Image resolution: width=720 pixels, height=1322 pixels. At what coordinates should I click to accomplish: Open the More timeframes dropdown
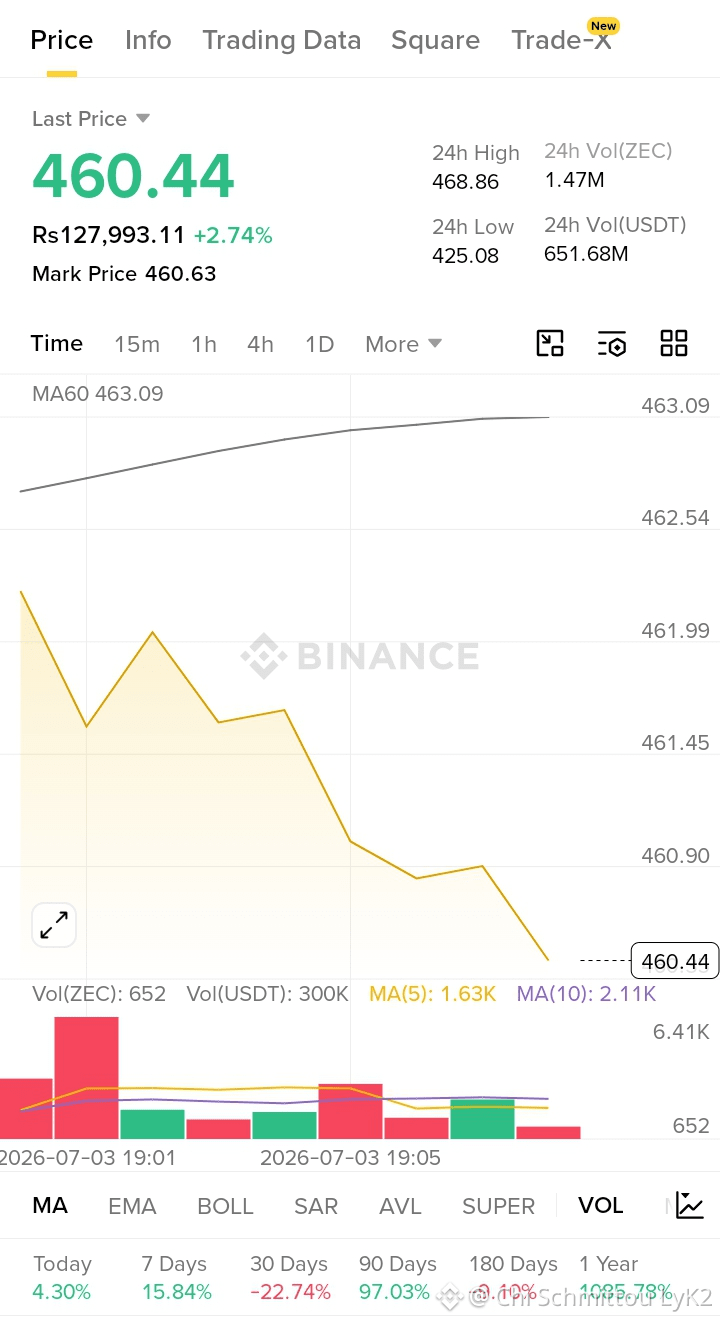coord(403,344)
